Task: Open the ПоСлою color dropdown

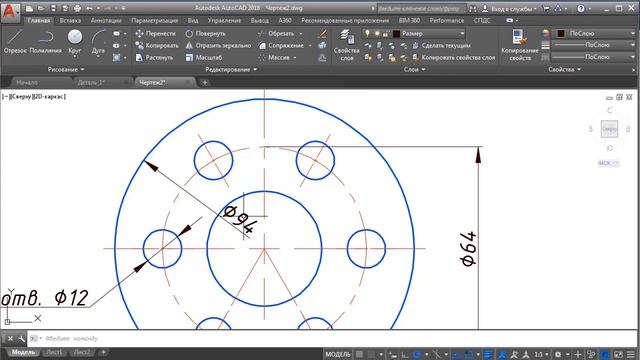Action: (632, 33)
